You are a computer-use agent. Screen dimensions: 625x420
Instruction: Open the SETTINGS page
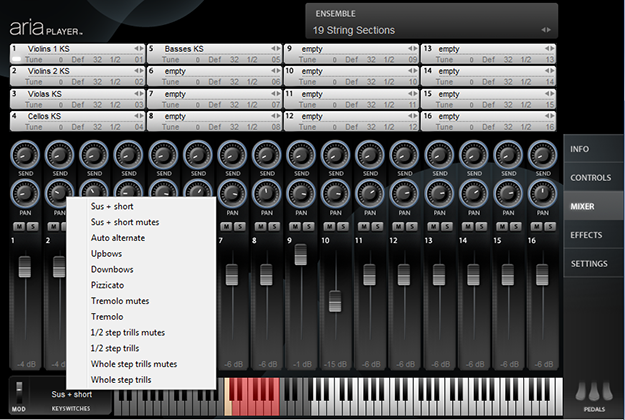(x=593, y=264)
